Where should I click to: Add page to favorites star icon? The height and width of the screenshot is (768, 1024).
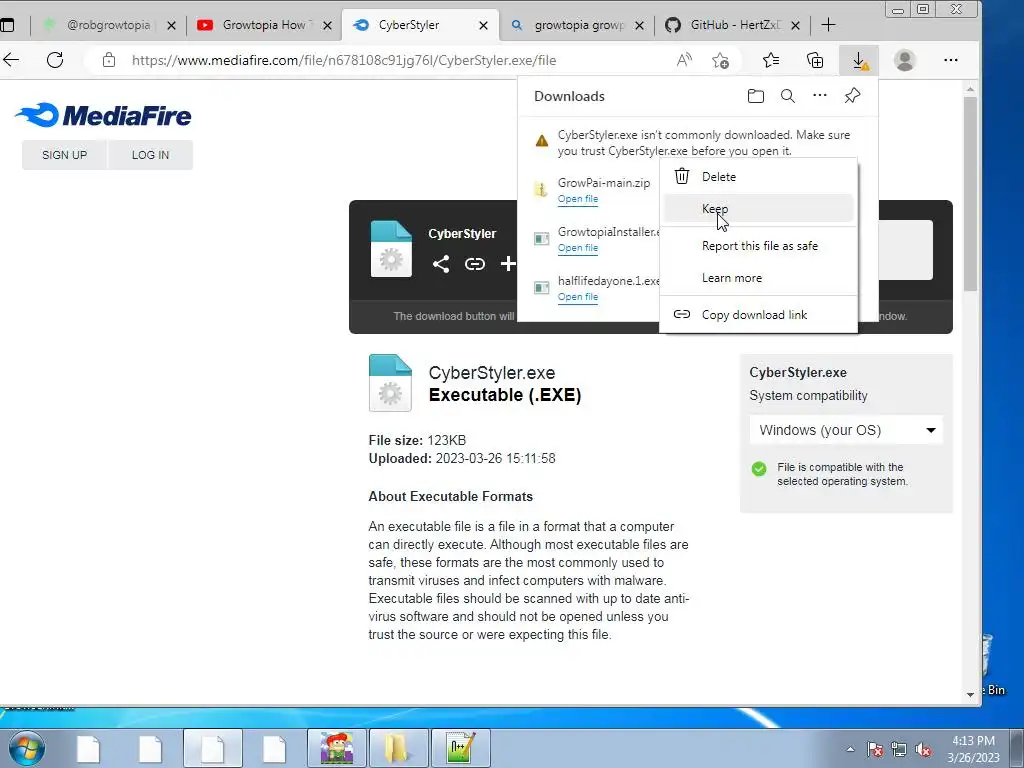[720, 60]
